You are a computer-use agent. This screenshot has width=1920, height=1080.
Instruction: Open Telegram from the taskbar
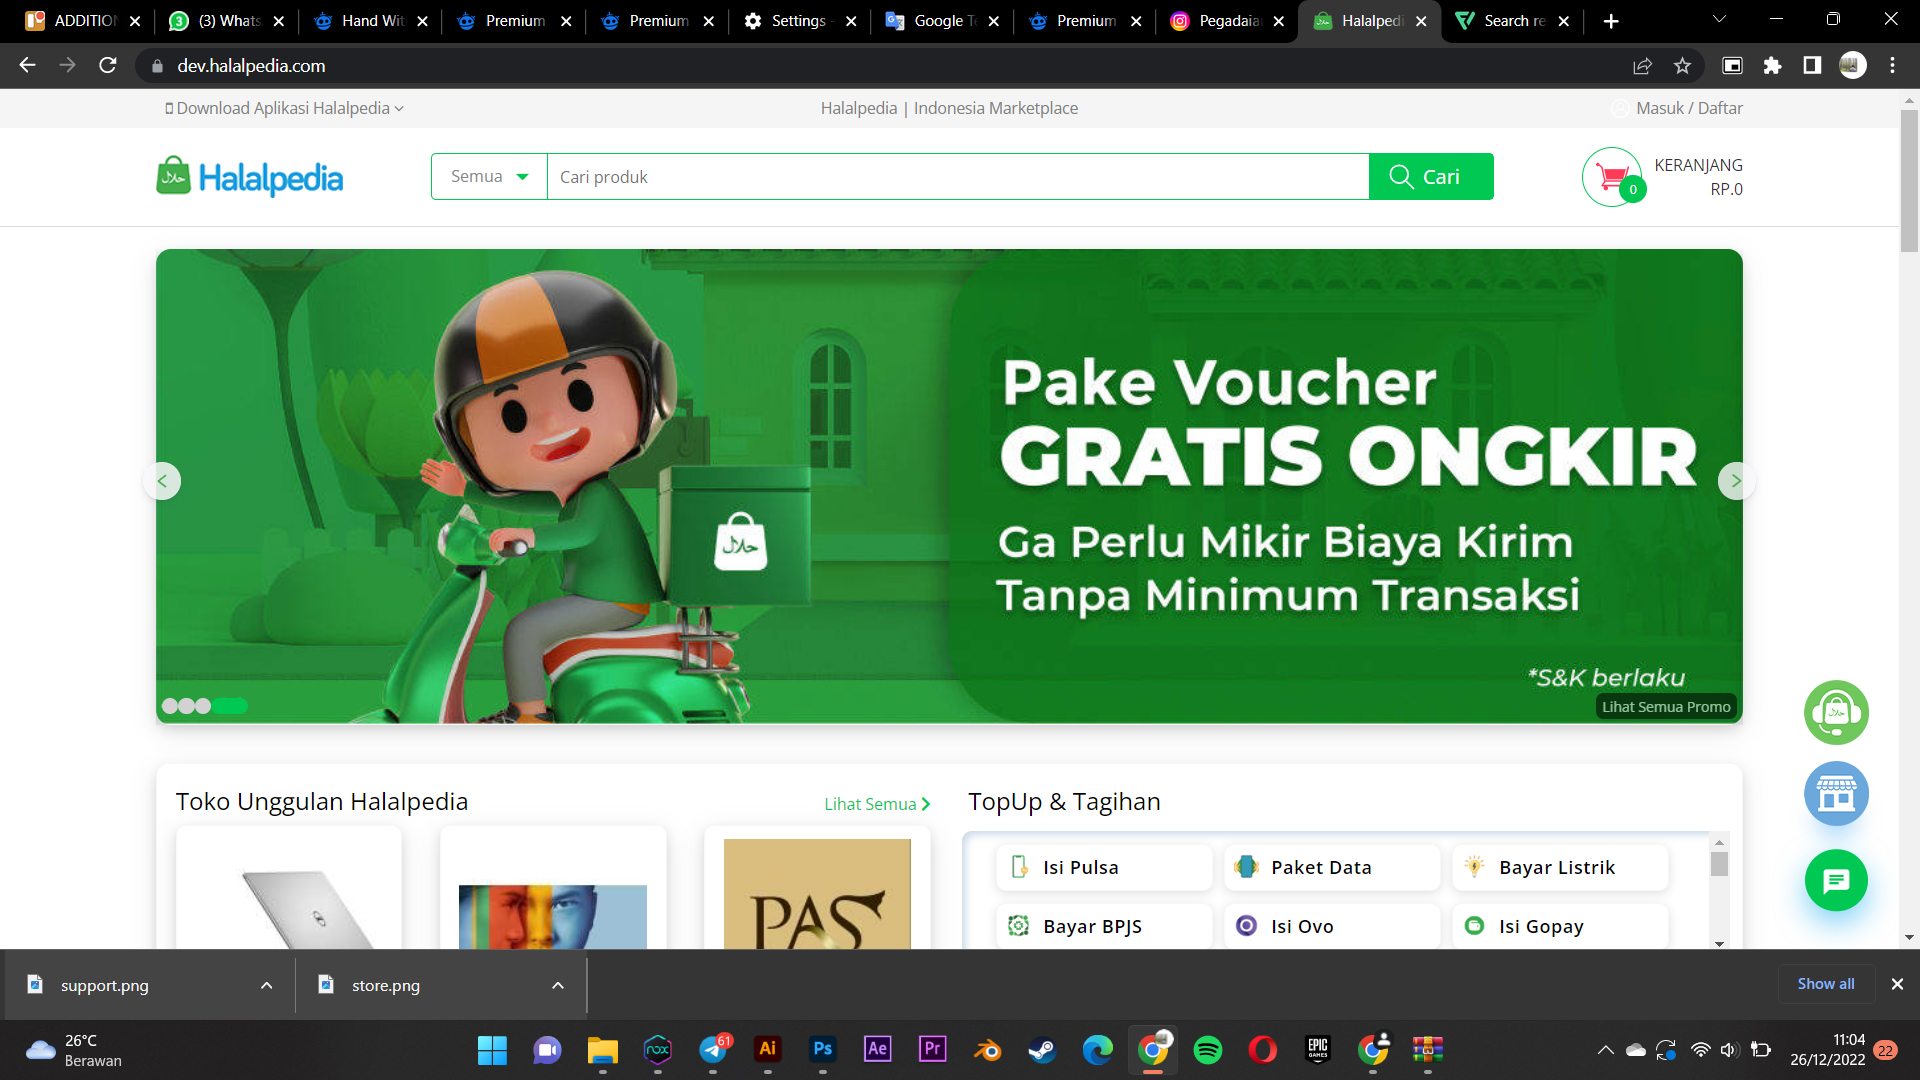coord(714,1049)
